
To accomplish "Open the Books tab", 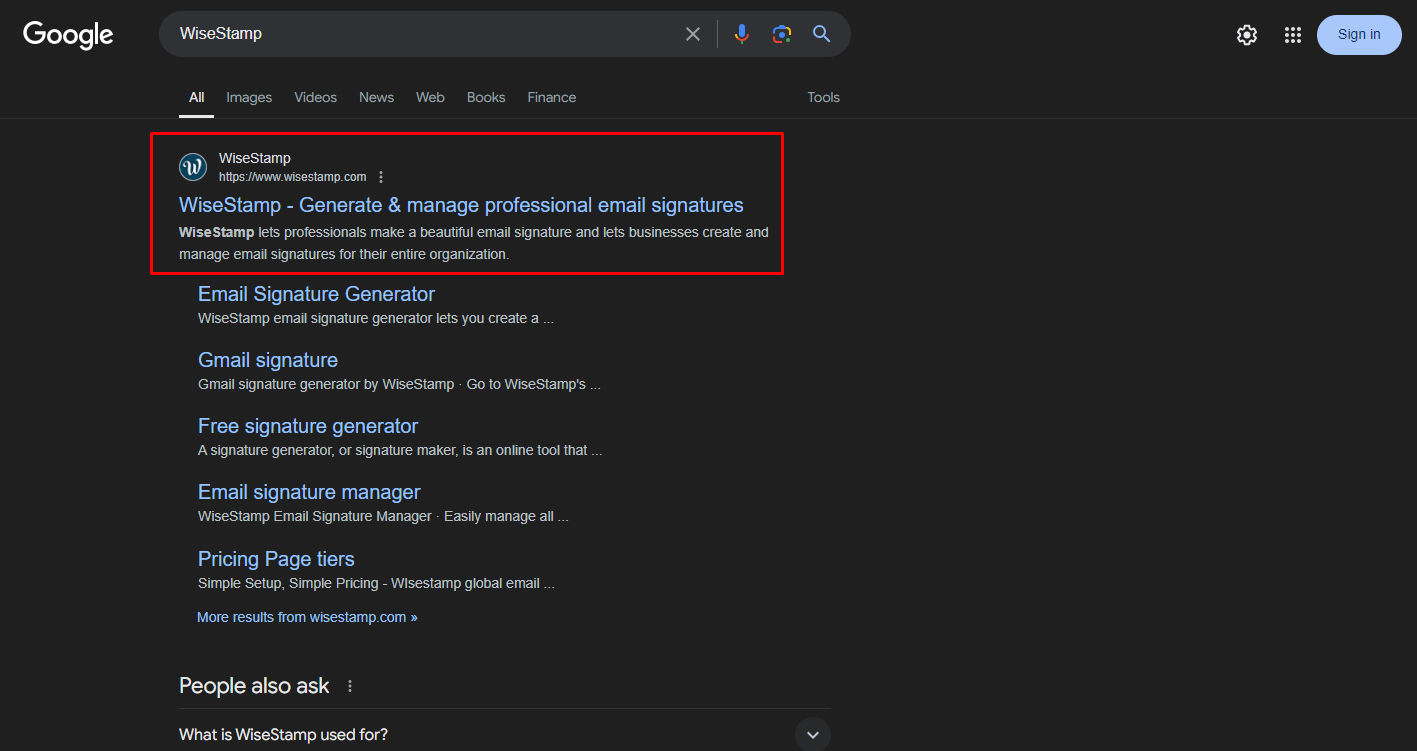I will (x=486, y=97).
